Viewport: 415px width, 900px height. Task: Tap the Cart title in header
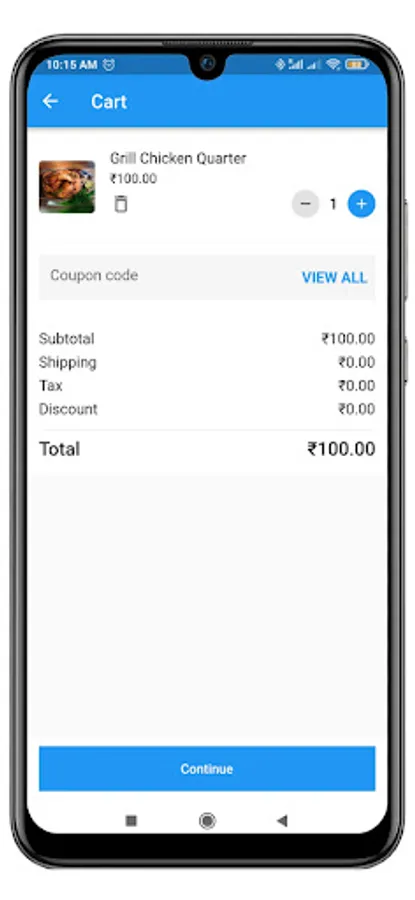point(109,102)
